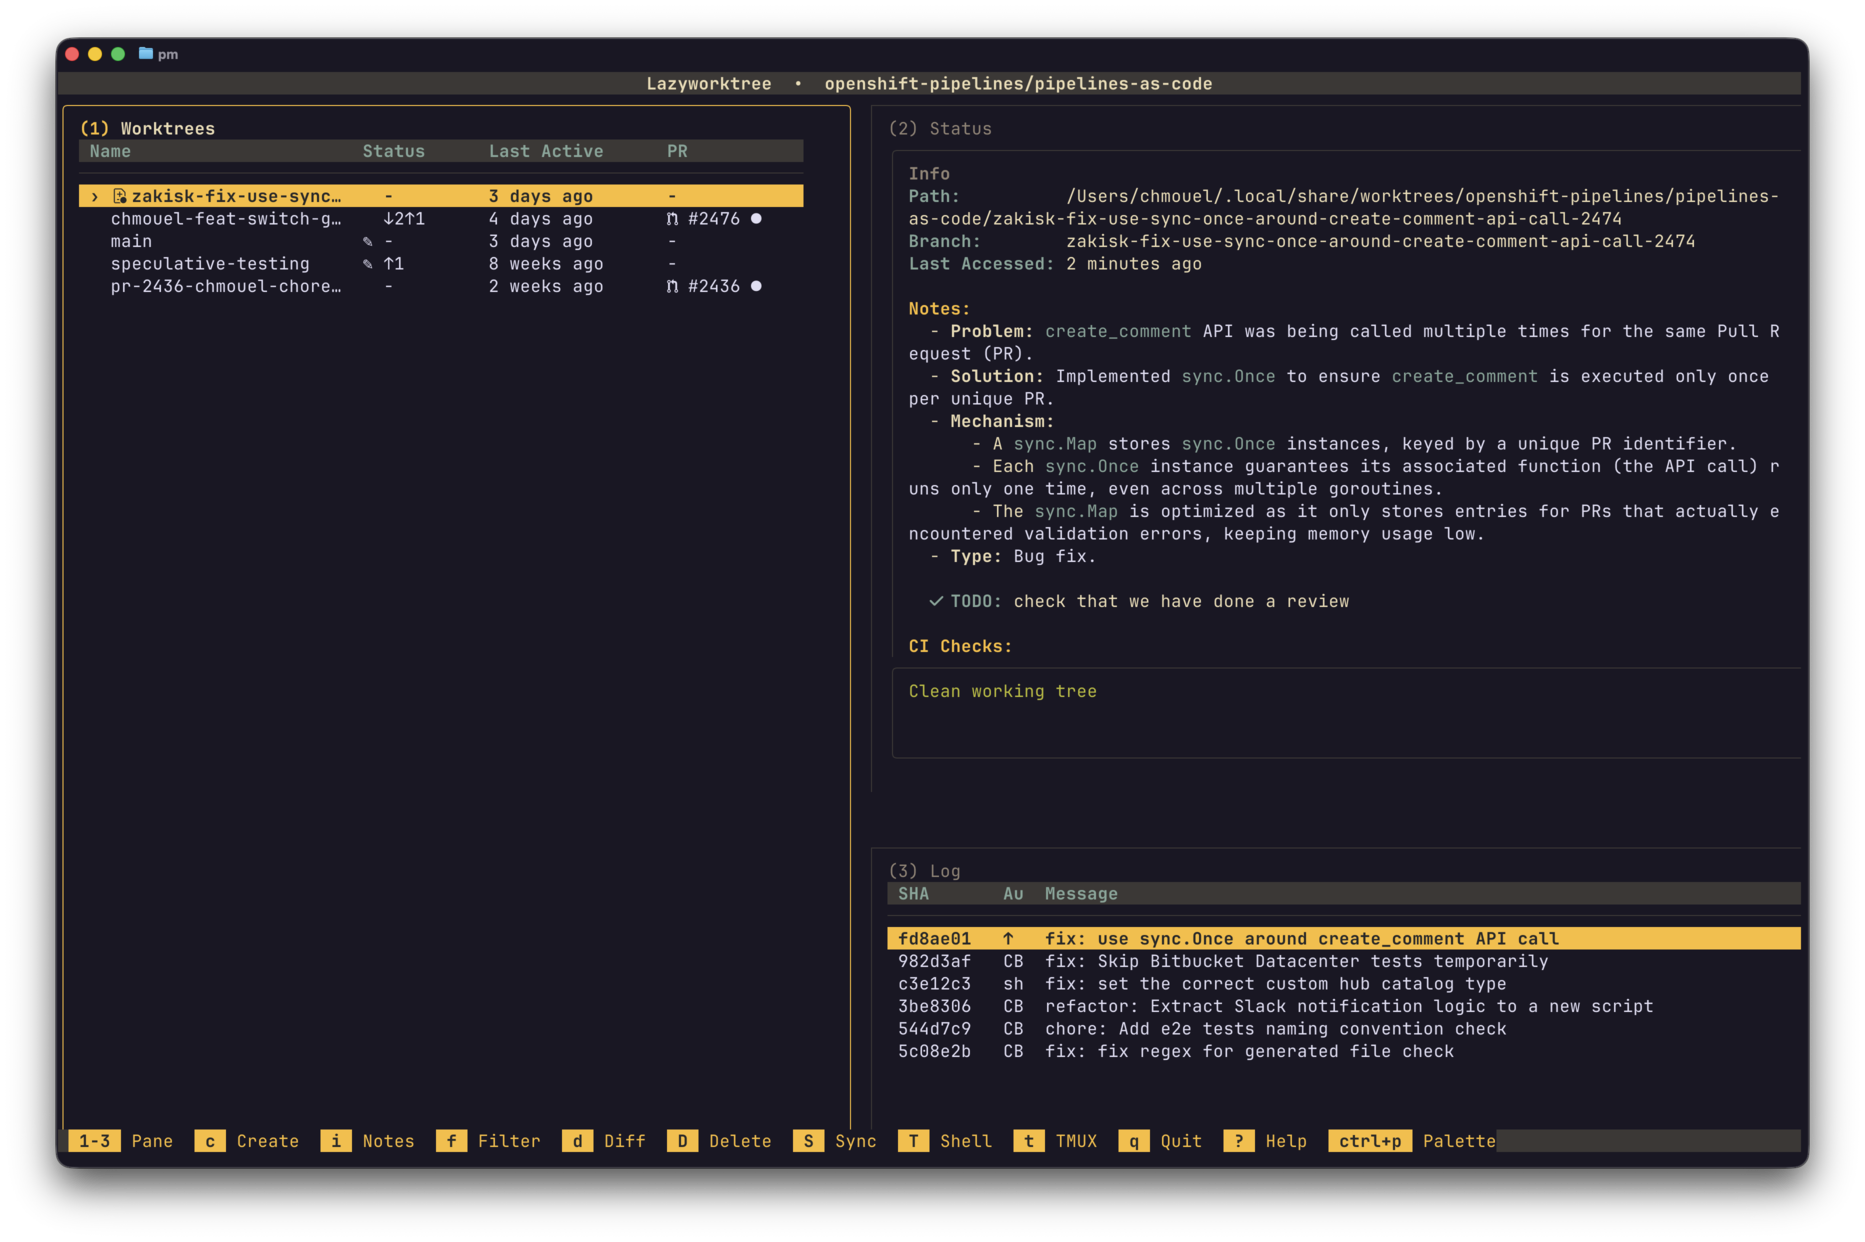Click the pm folder icon in the window title bar

click(144, 53)
